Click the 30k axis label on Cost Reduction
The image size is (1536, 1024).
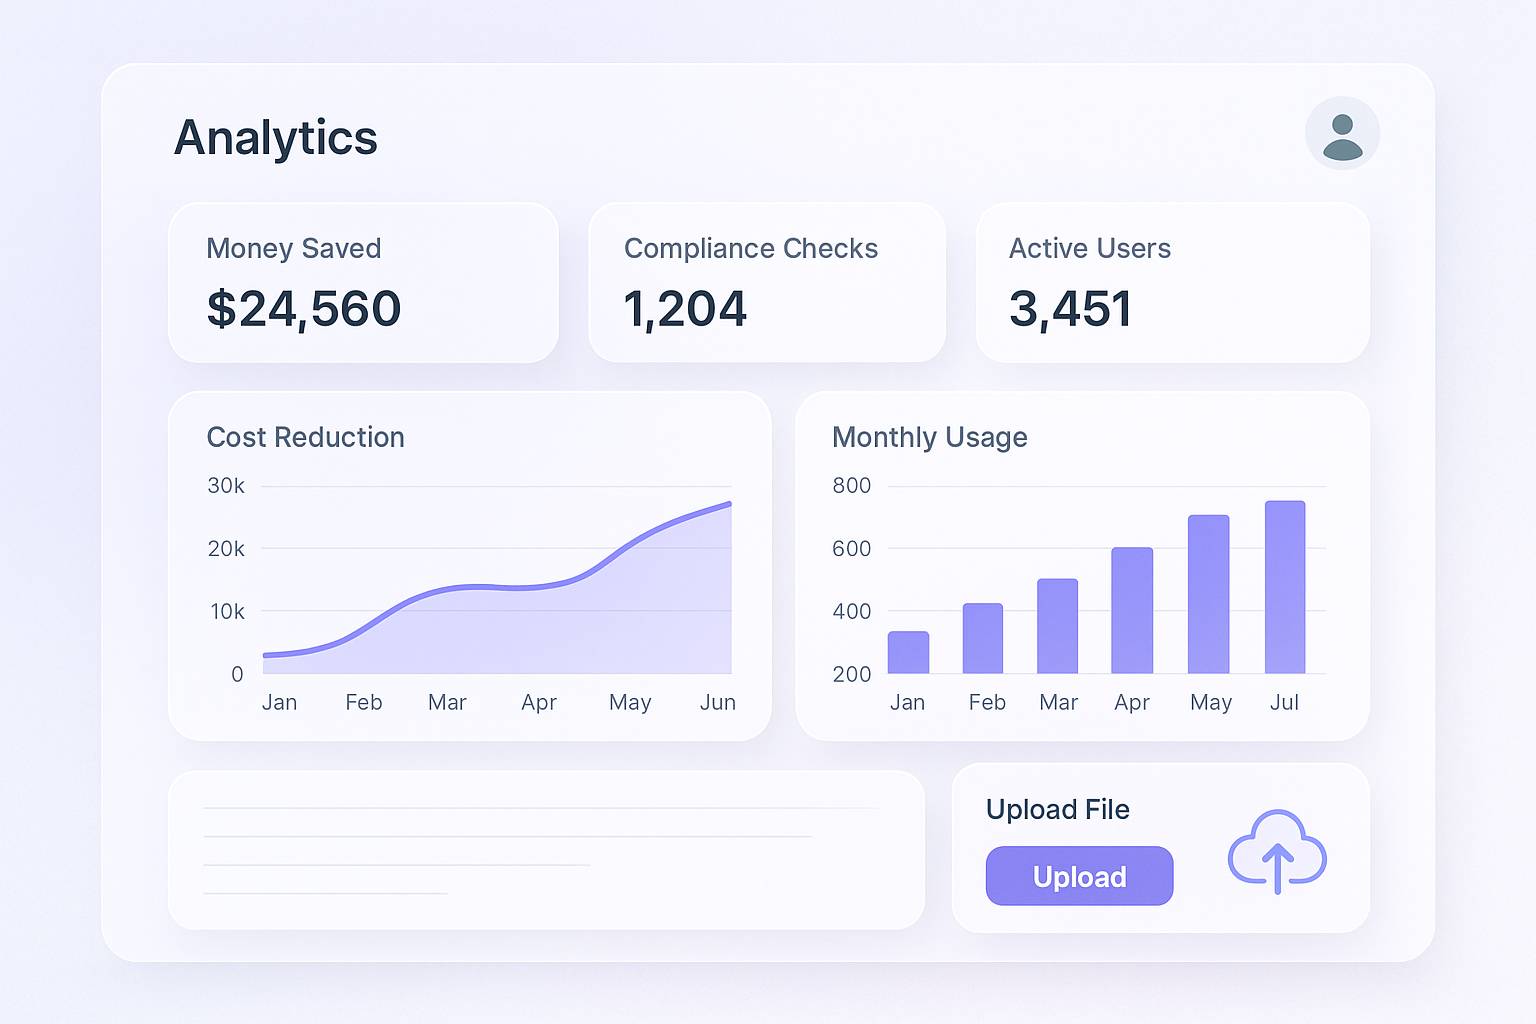point(228,486)
